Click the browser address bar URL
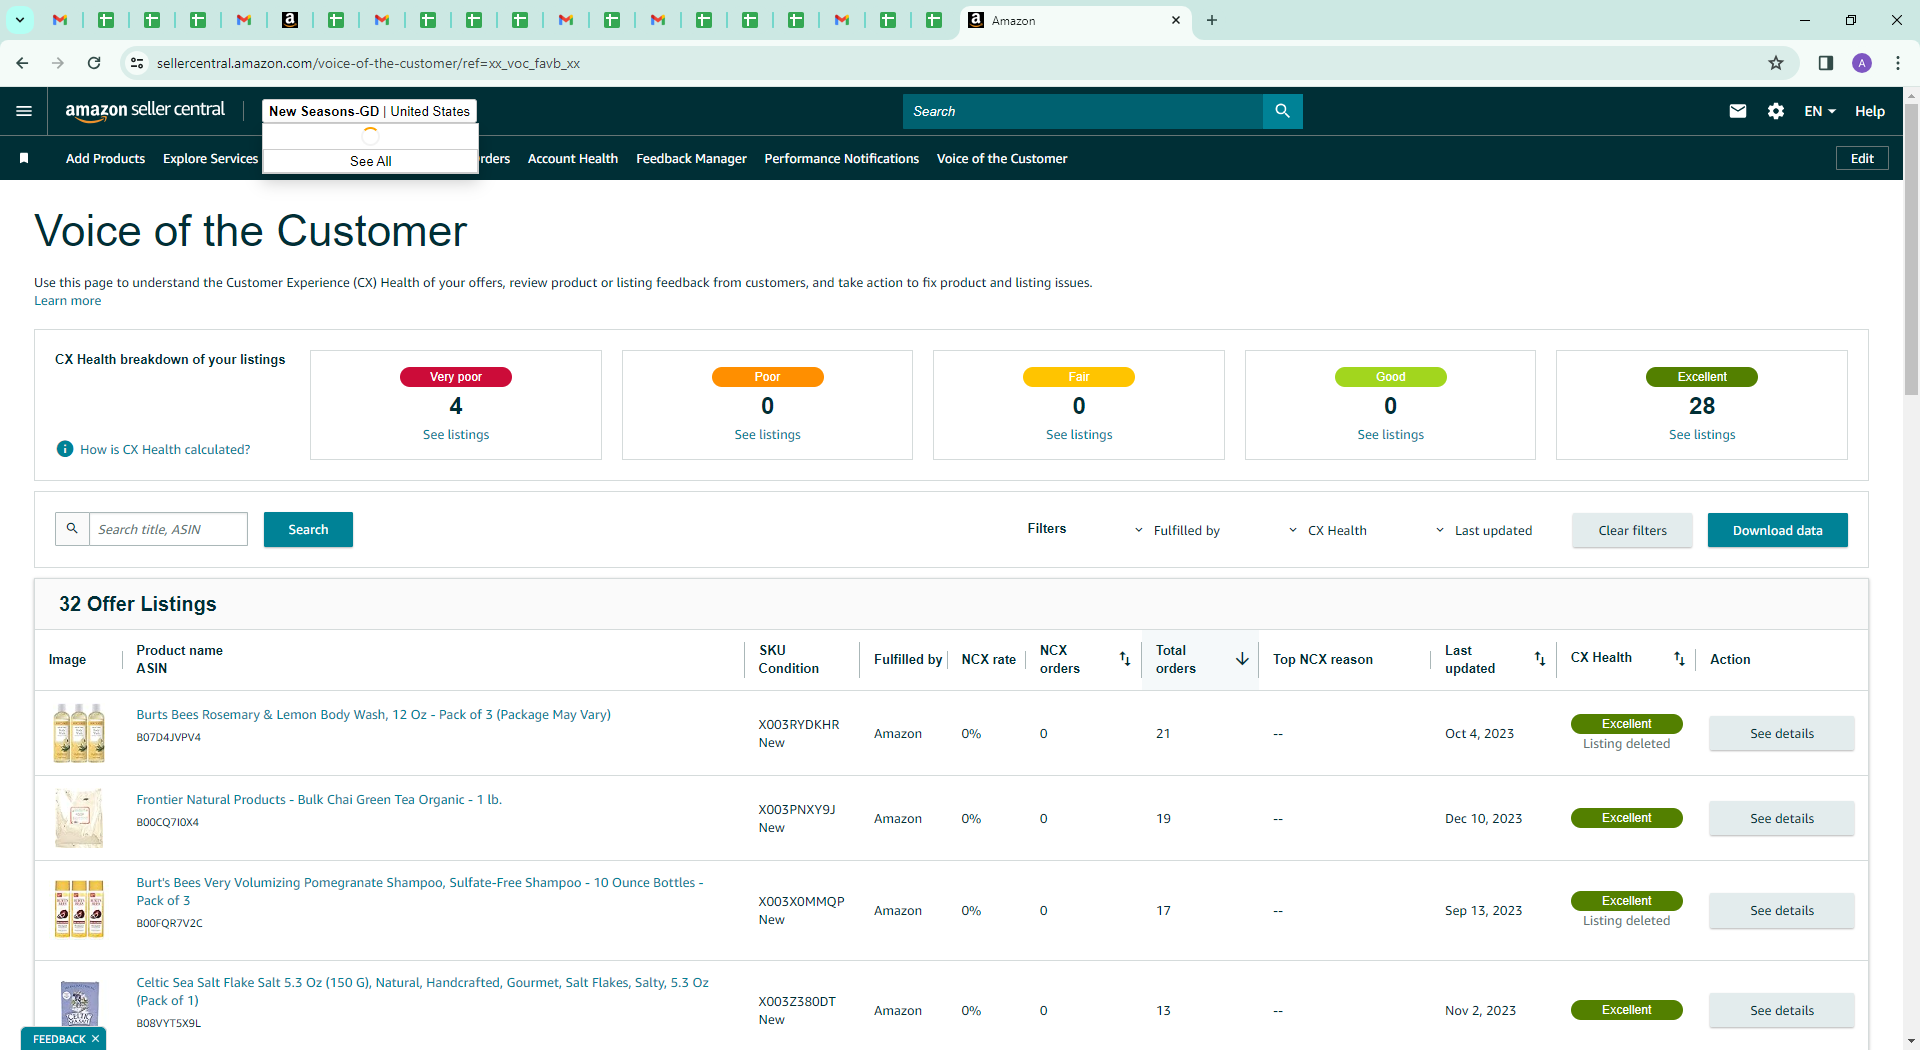This screenshot has width=1920, height=1050. [x=368, y=63]
